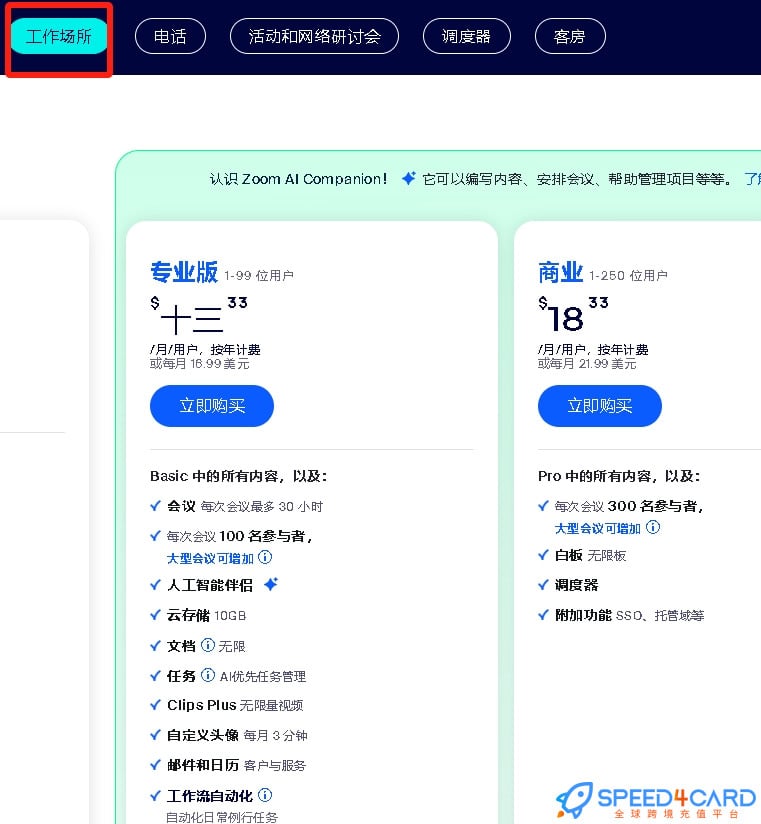Viewport: 761px width, 824px height.
Task: Switch to the 客房 tab
Action: (x=570, y=36)
